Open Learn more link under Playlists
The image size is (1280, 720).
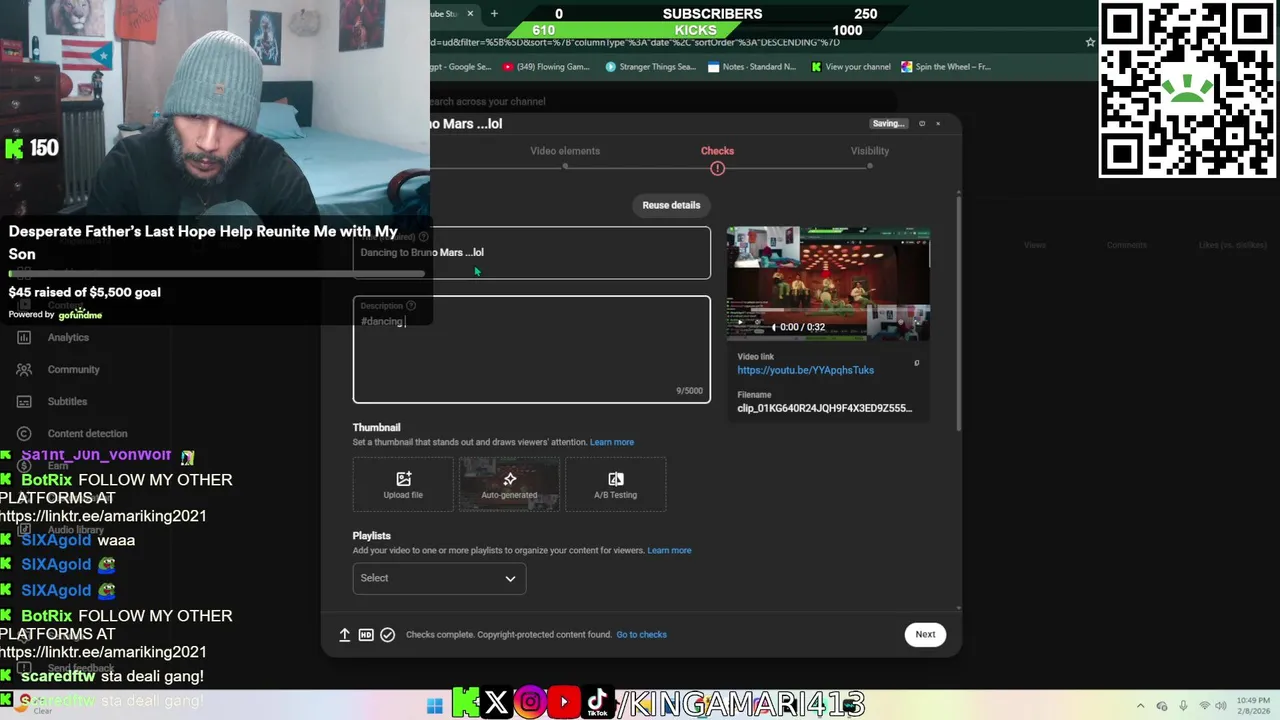(x=669, y=550)
